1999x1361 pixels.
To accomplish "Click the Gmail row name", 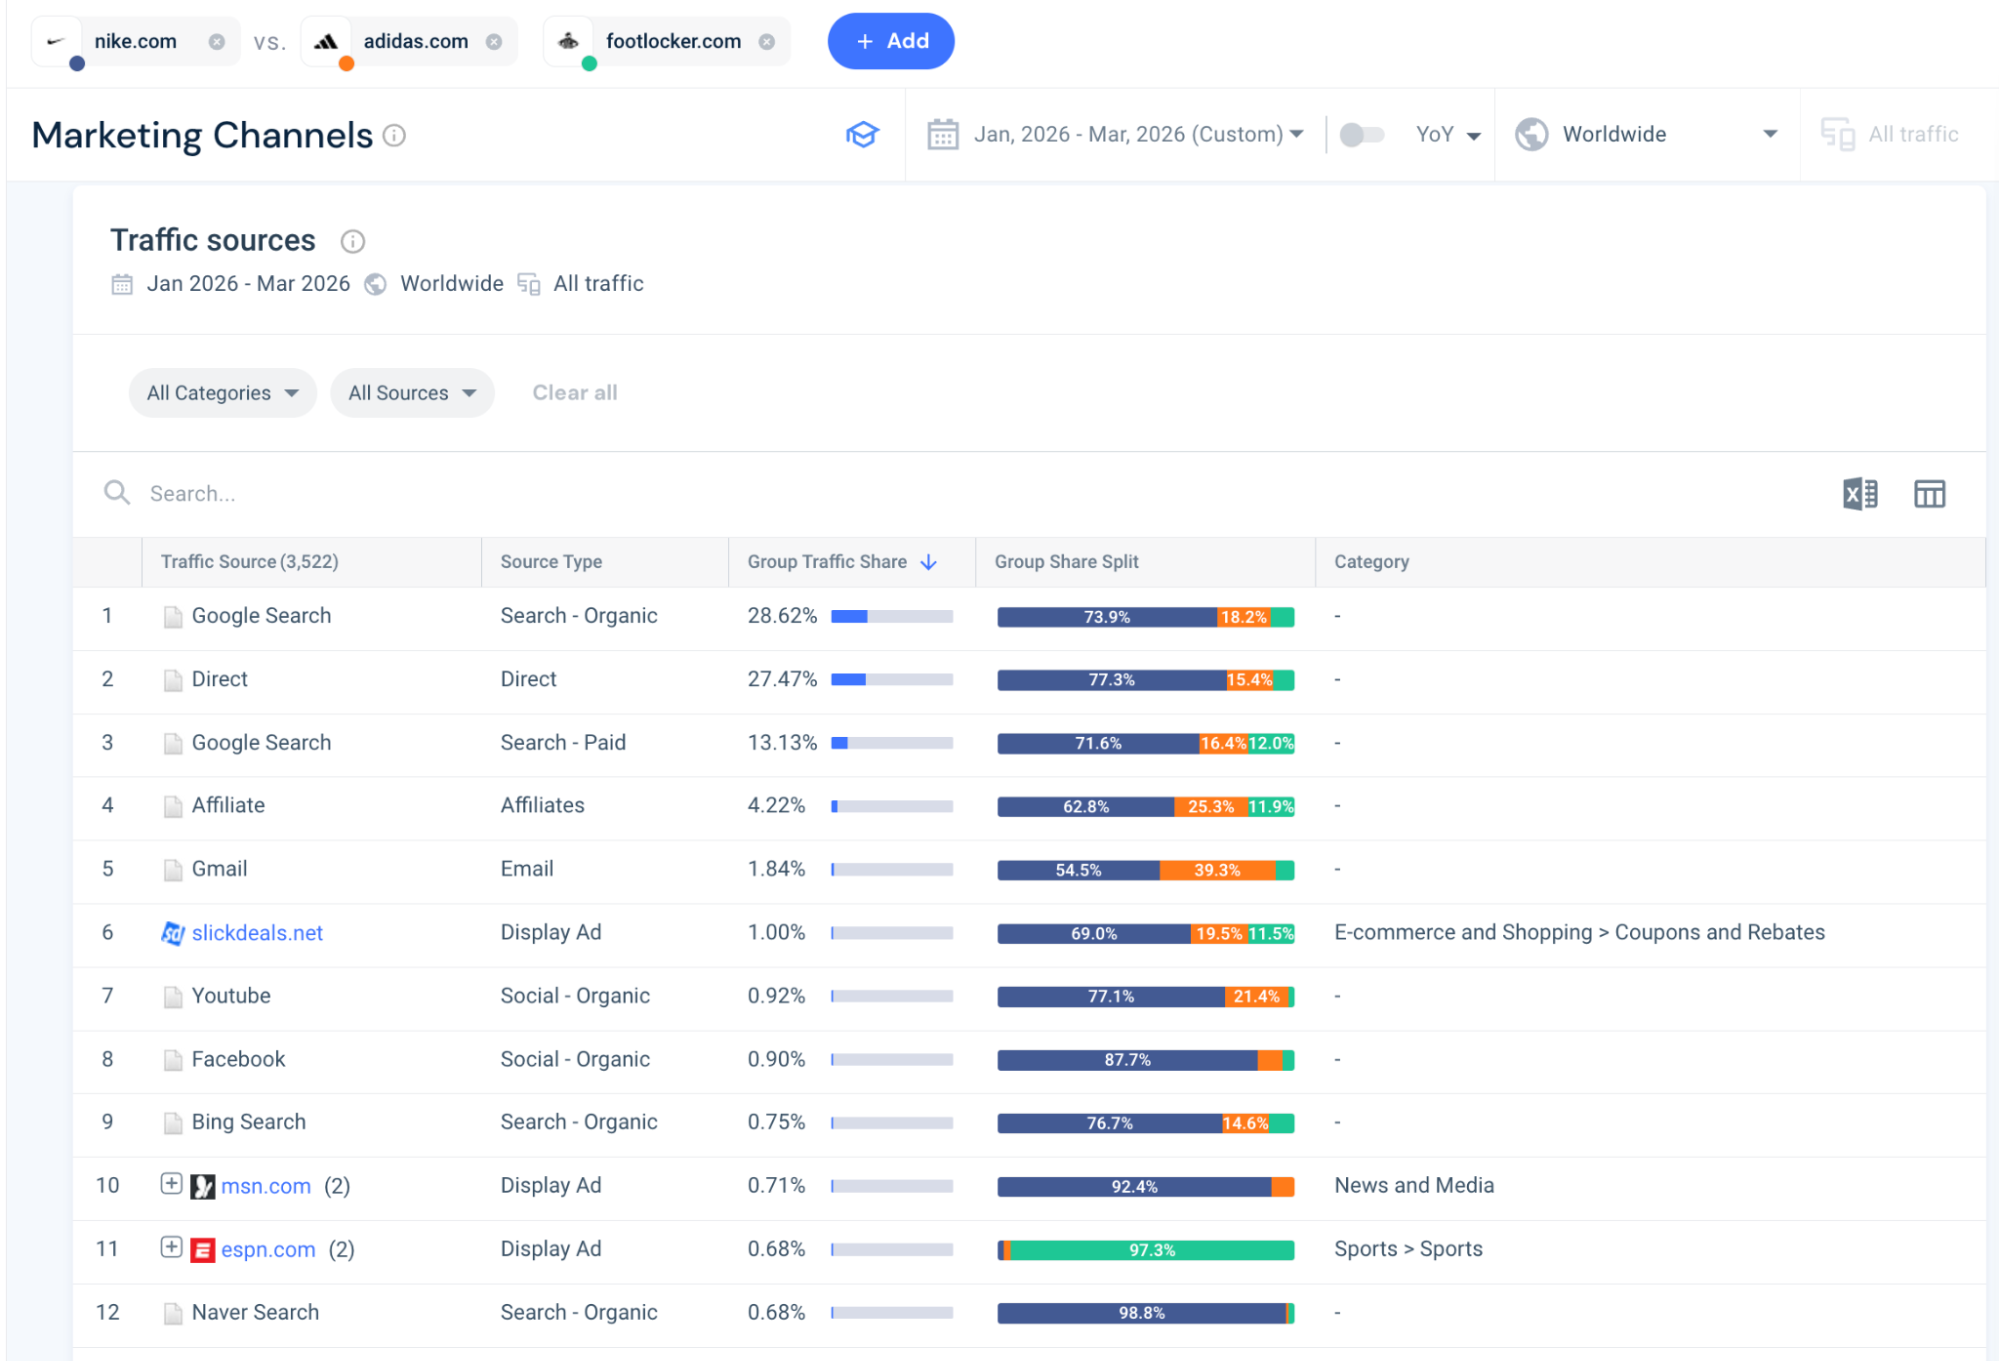I will pos(219,869).
